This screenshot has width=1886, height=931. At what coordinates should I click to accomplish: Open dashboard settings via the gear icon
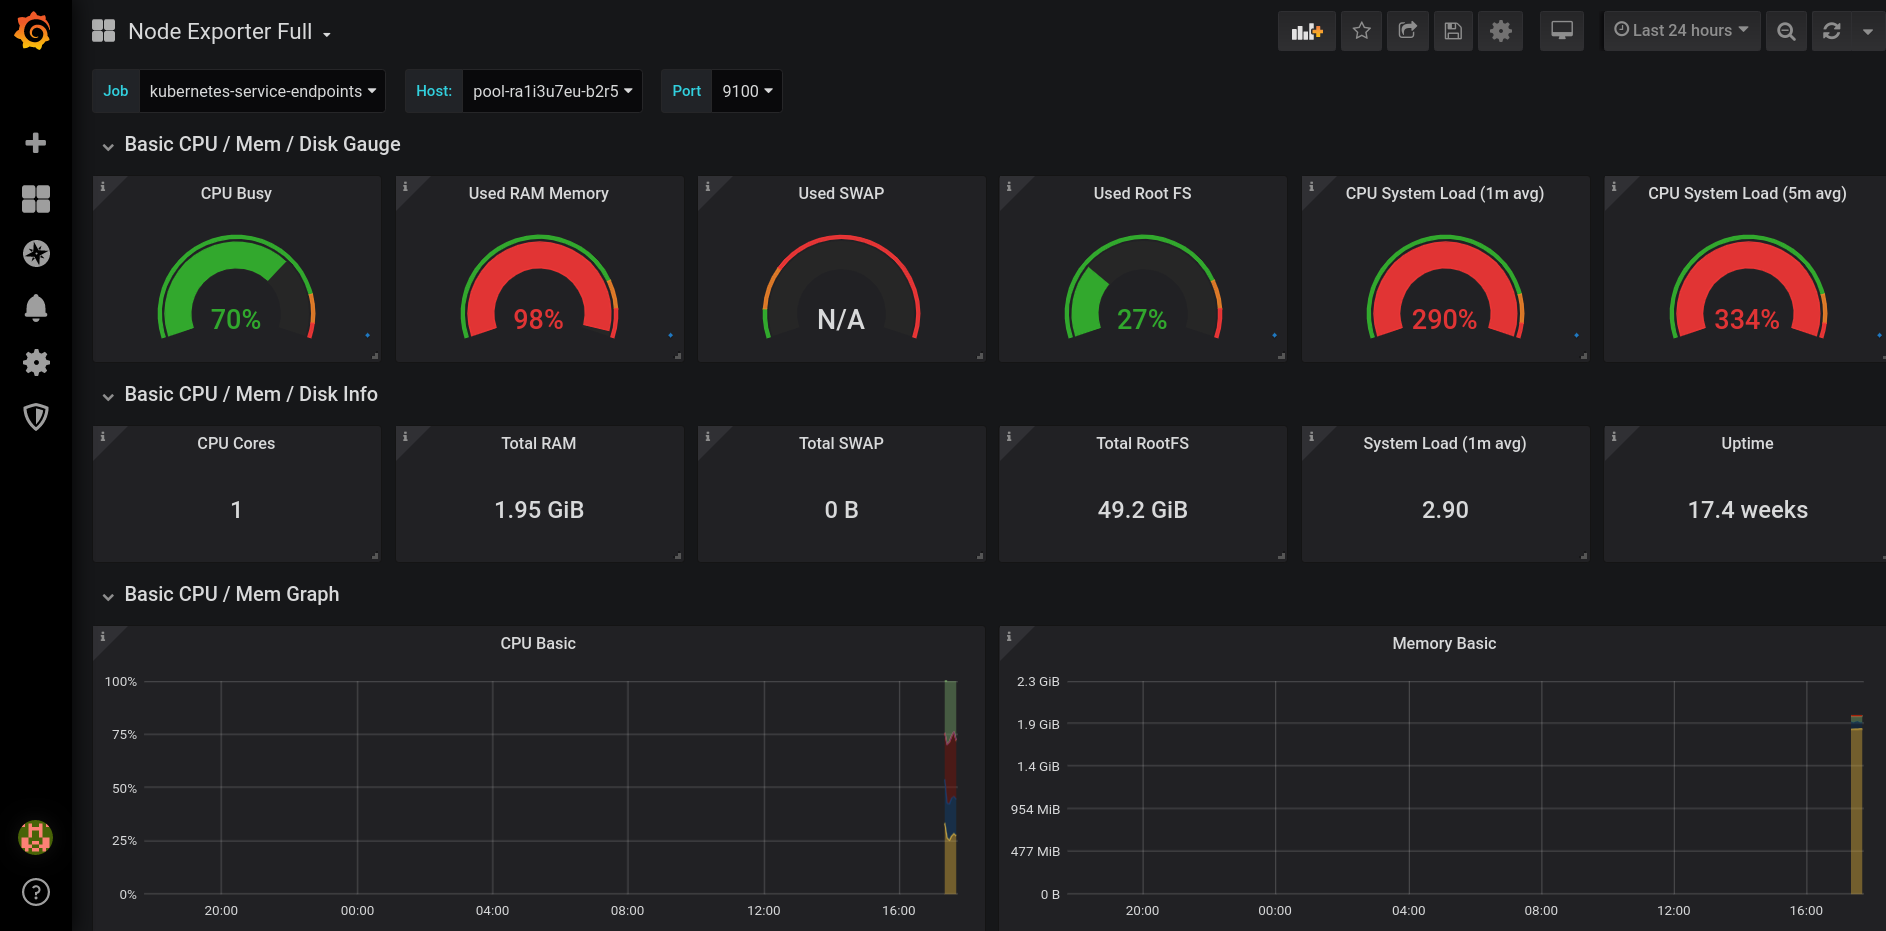[1500, 31]
